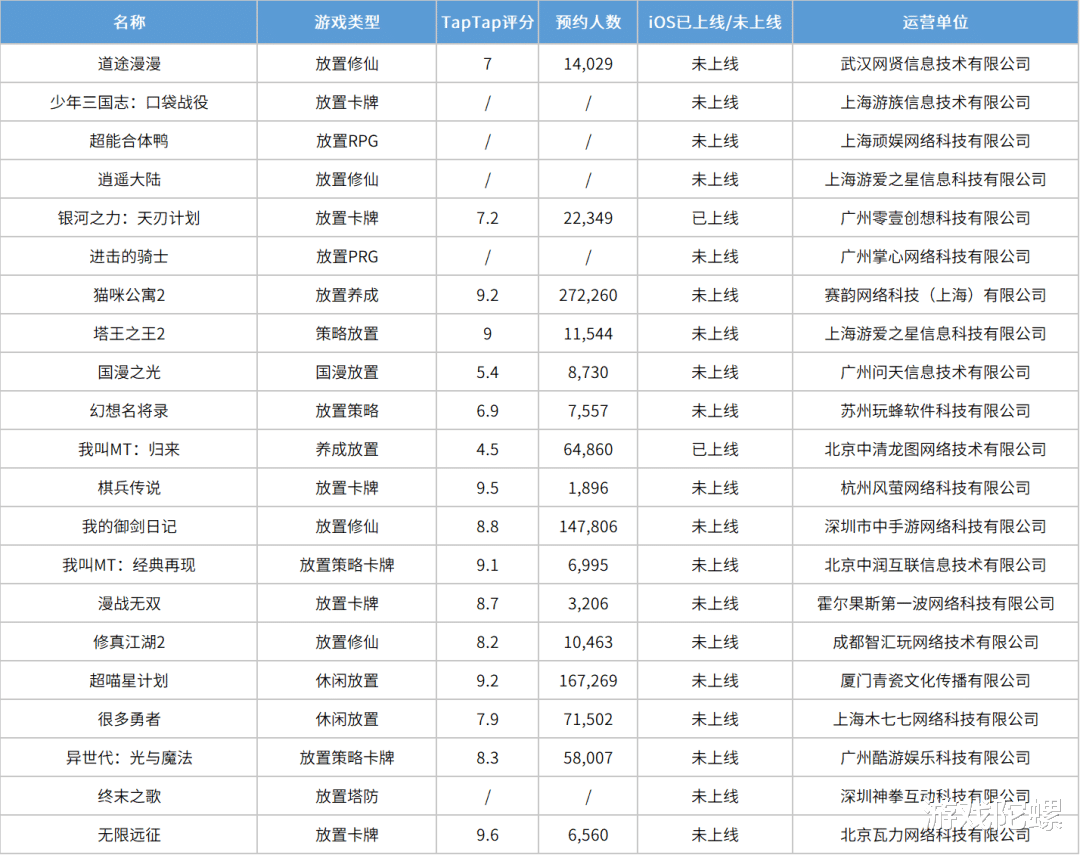The width and height of the screenshot is (1080, 855).
Task: Click operator 武汉网贤信息技术有限公司
Action: 935,64
